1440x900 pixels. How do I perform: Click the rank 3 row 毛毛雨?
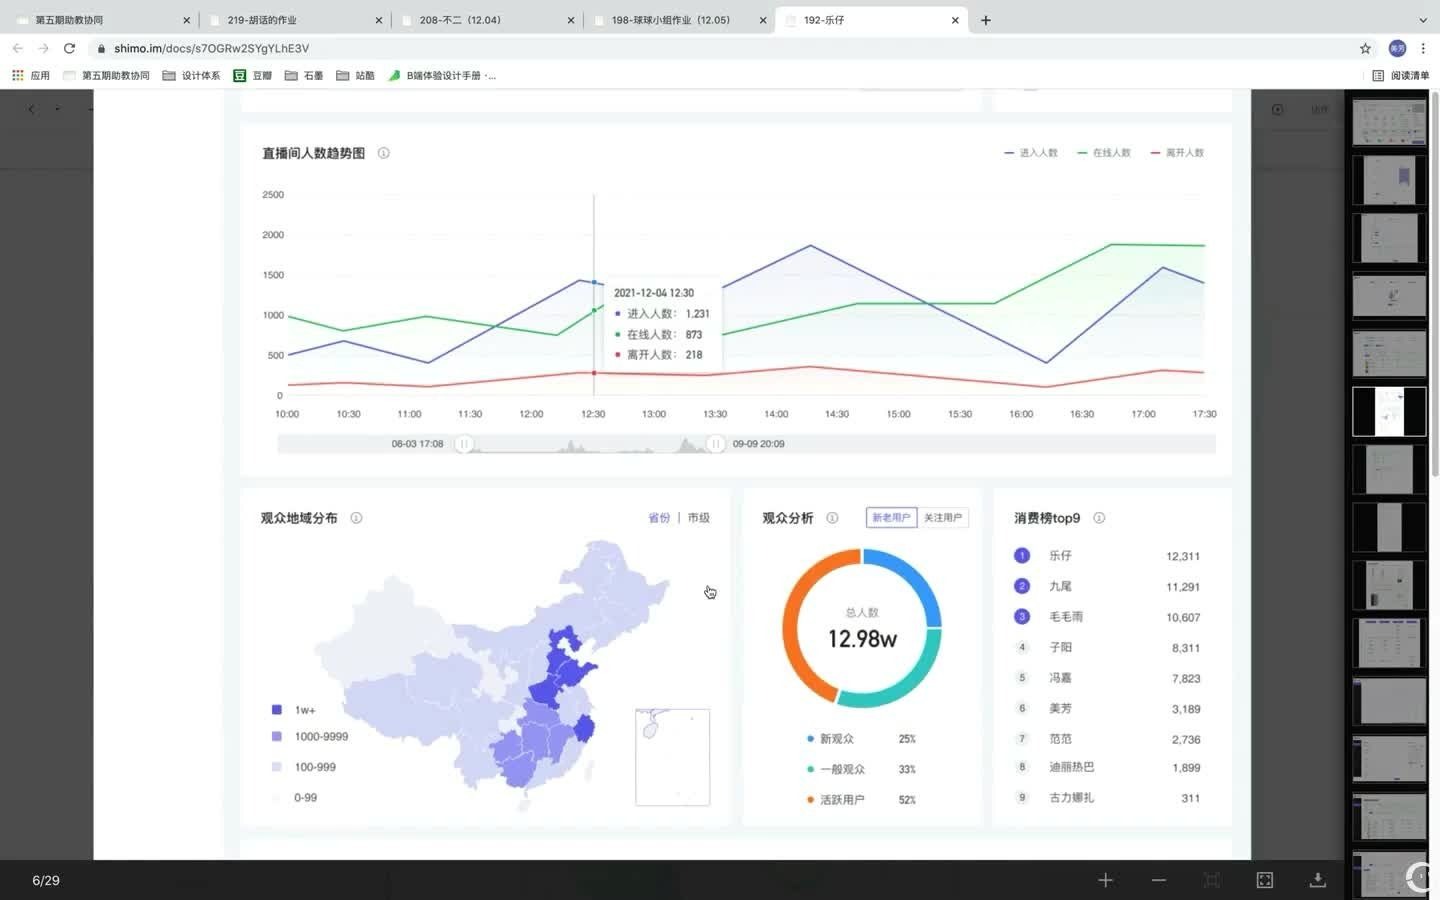(1107, 617)
